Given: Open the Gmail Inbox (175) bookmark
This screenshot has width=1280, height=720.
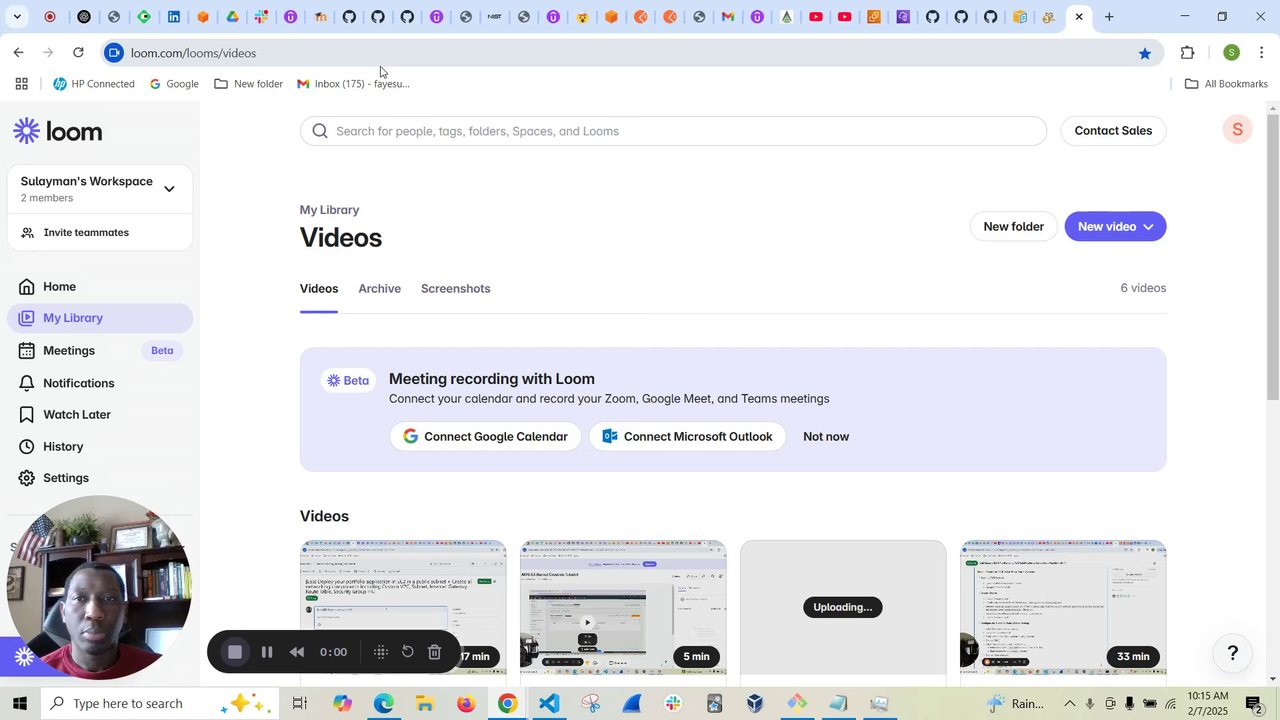Looking at the screenshot, I should 353,84.
